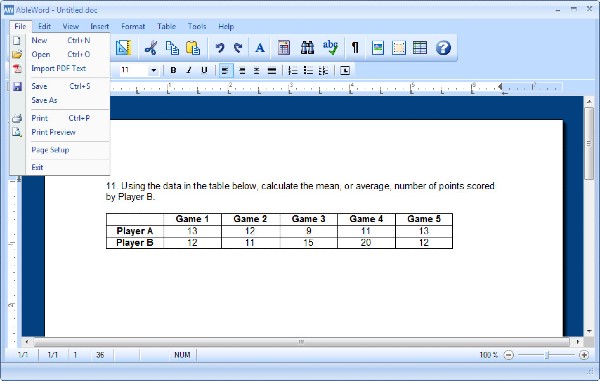Image resolution: width=600 pixels, height=381 pixels.
Task: Open the Help question mark icon
Action: click(x=443, y=48)
